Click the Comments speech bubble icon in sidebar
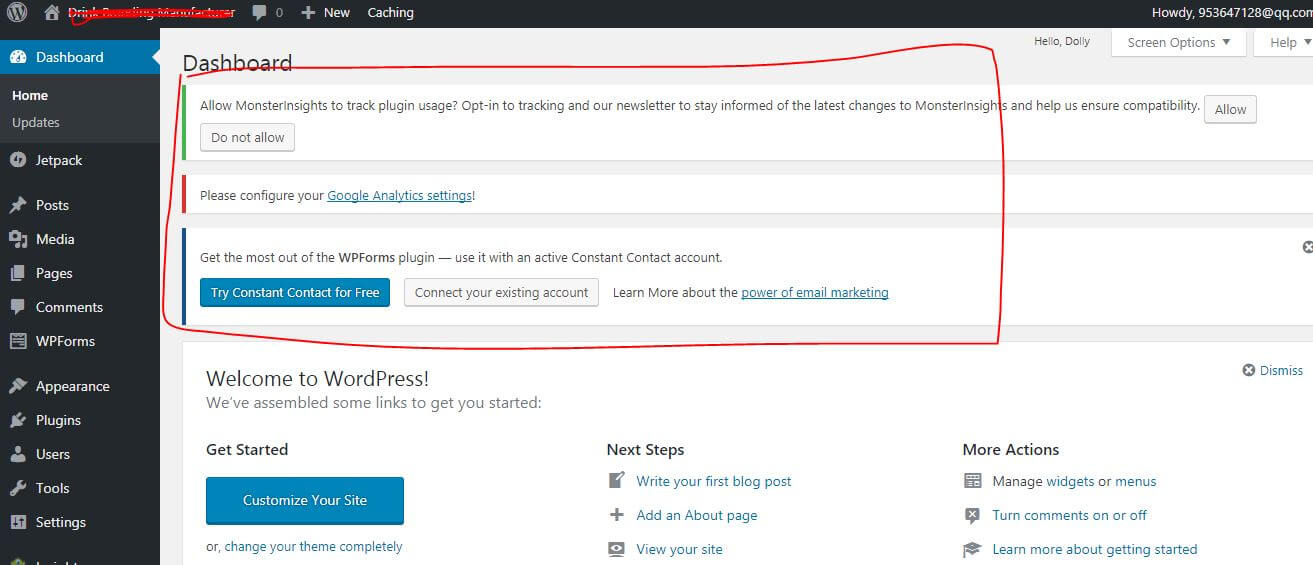The image size is (1313, 565). (x=18, y=307)
